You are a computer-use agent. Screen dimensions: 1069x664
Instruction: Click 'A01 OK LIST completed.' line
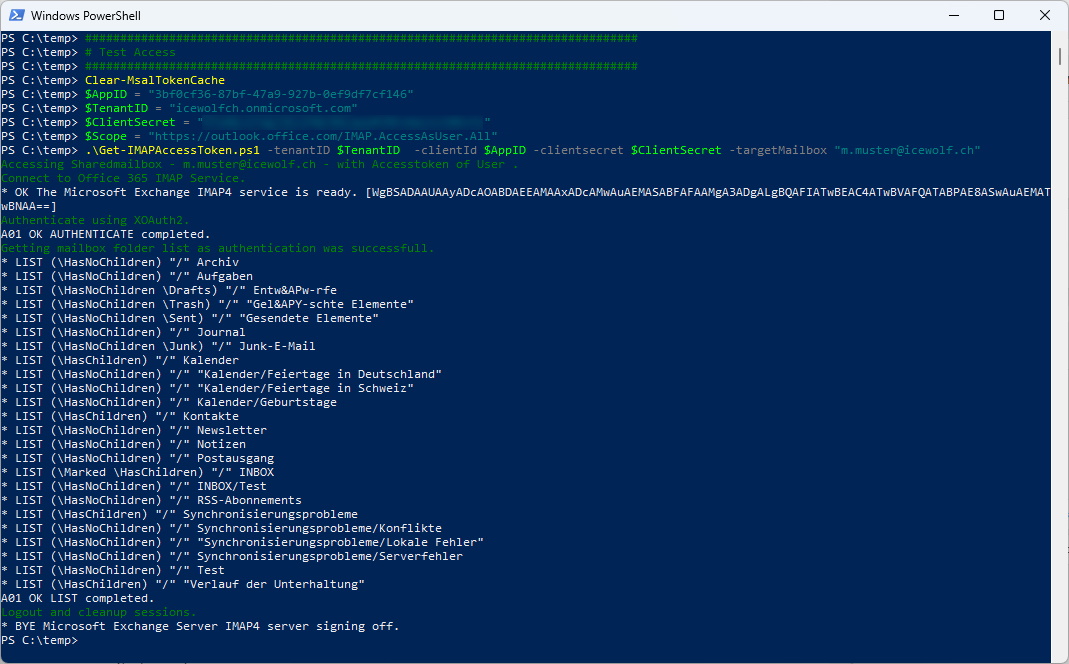tap(78, 598)
